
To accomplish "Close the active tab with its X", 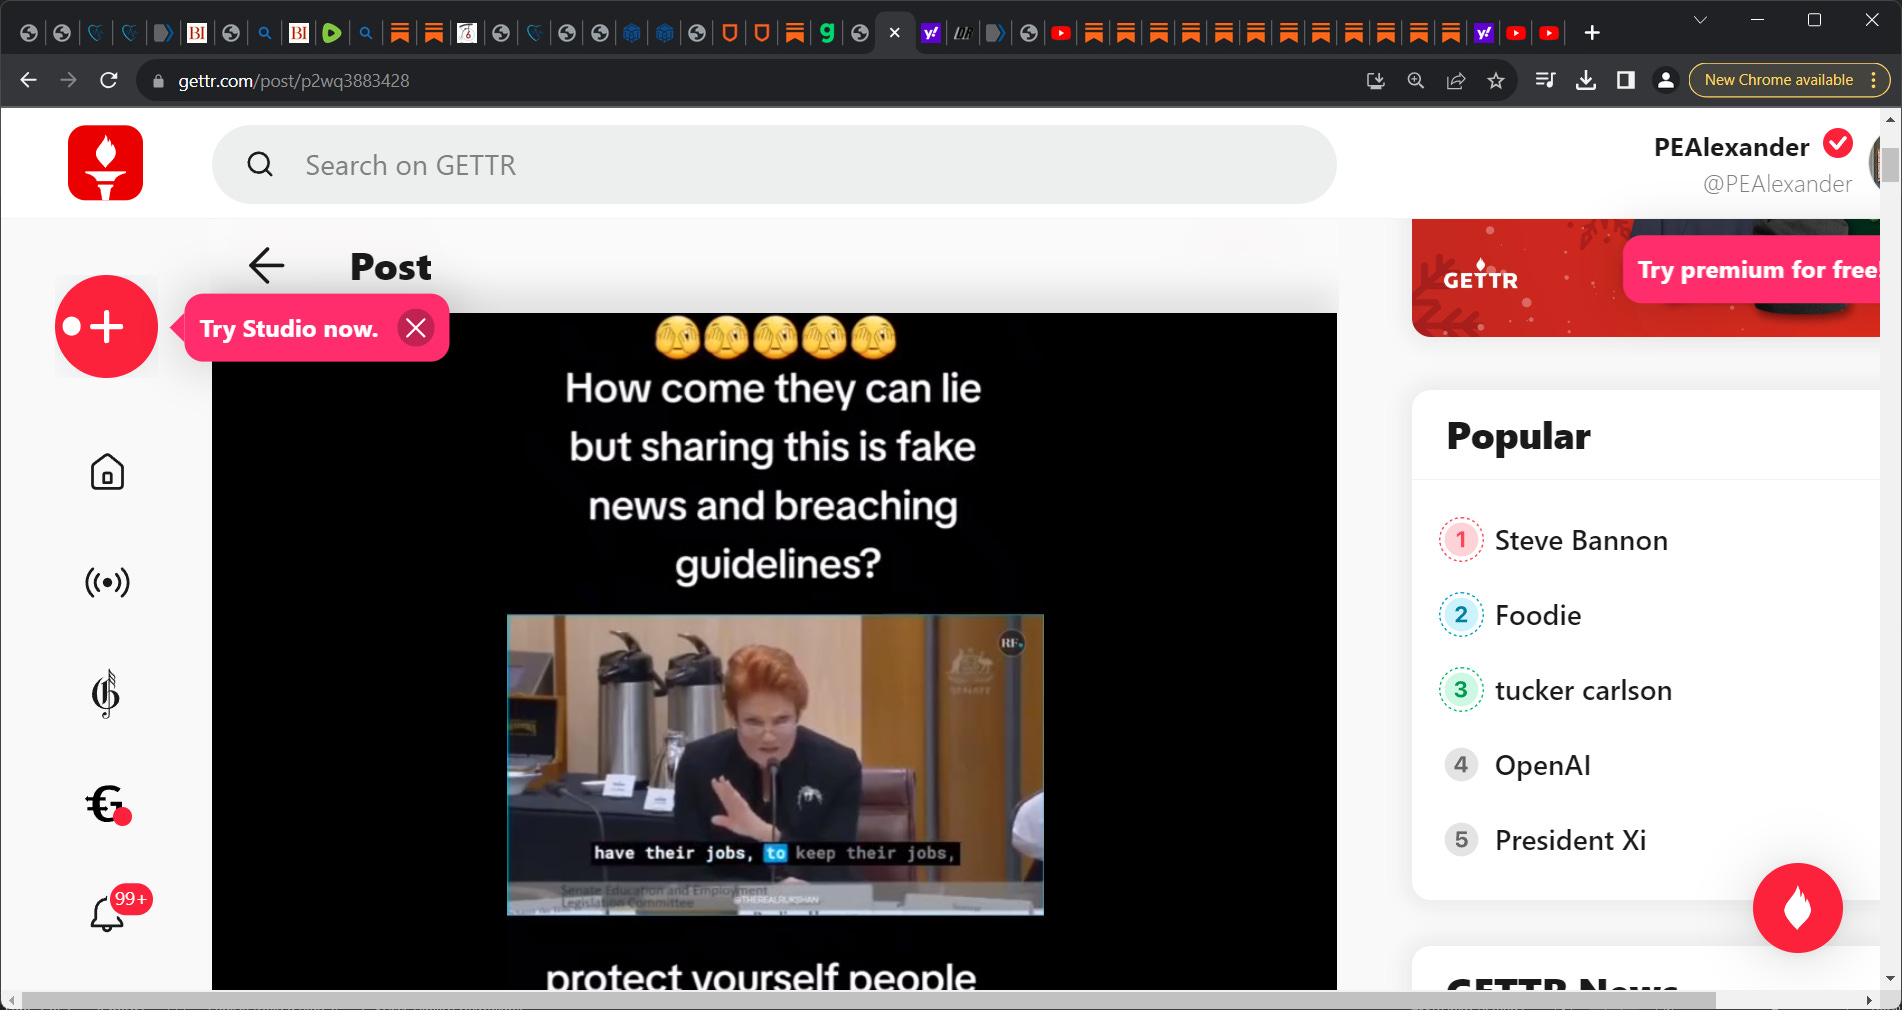I will click(x=895, y=33).
